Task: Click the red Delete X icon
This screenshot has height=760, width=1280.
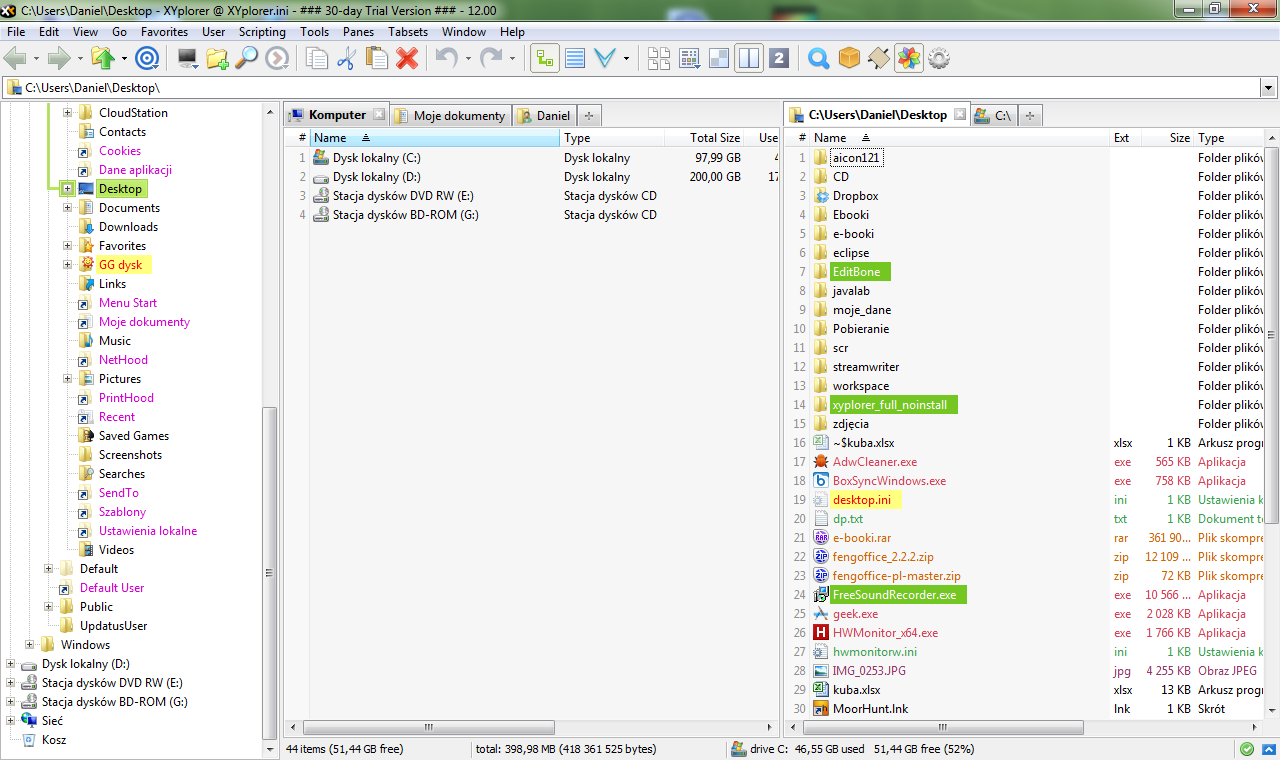Action: pos(406,59)
